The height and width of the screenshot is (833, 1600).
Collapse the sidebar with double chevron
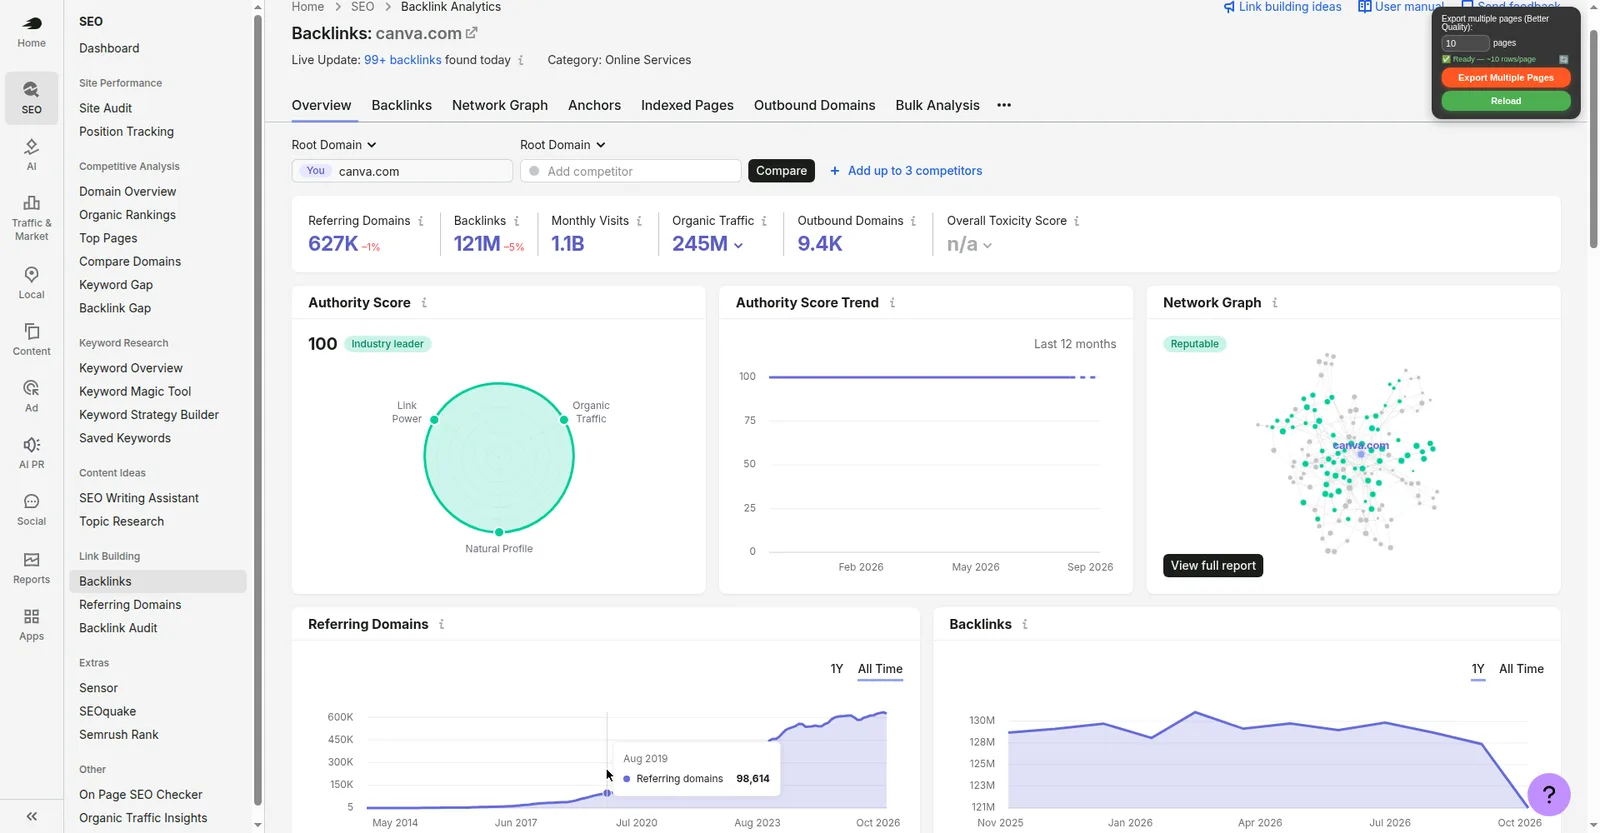(32, 816)
